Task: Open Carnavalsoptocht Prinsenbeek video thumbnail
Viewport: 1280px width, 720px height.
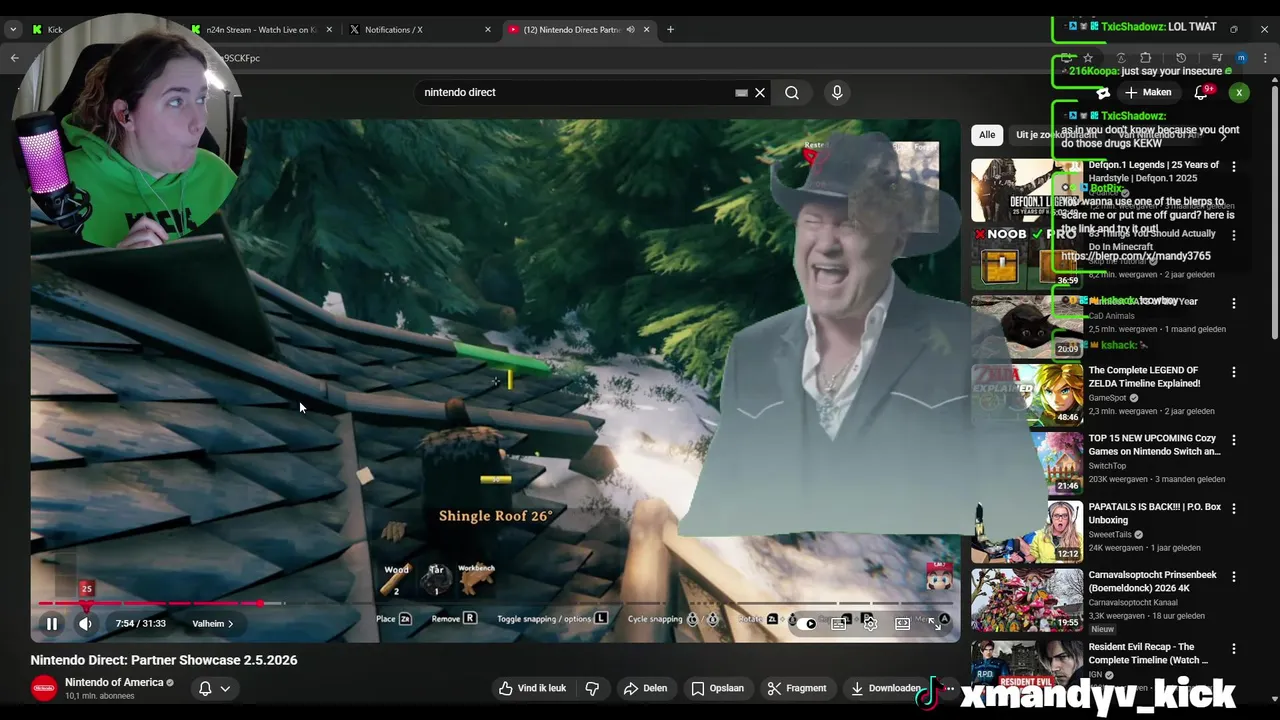Action: (x=1026, y=600)
